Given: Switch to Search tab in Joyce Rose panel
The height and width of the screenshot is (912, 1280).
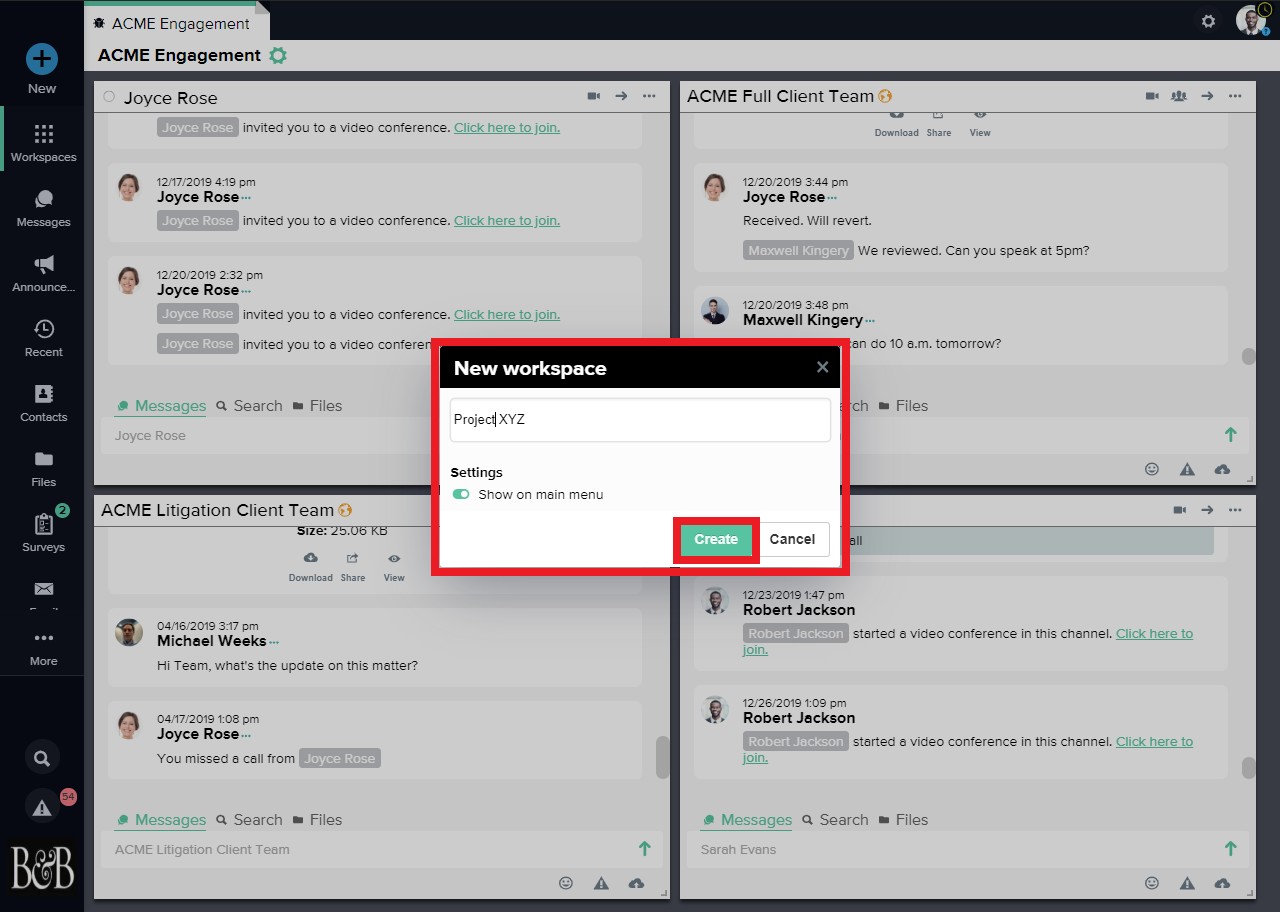Looking at the screenshot, I should (x=250, y=406).
